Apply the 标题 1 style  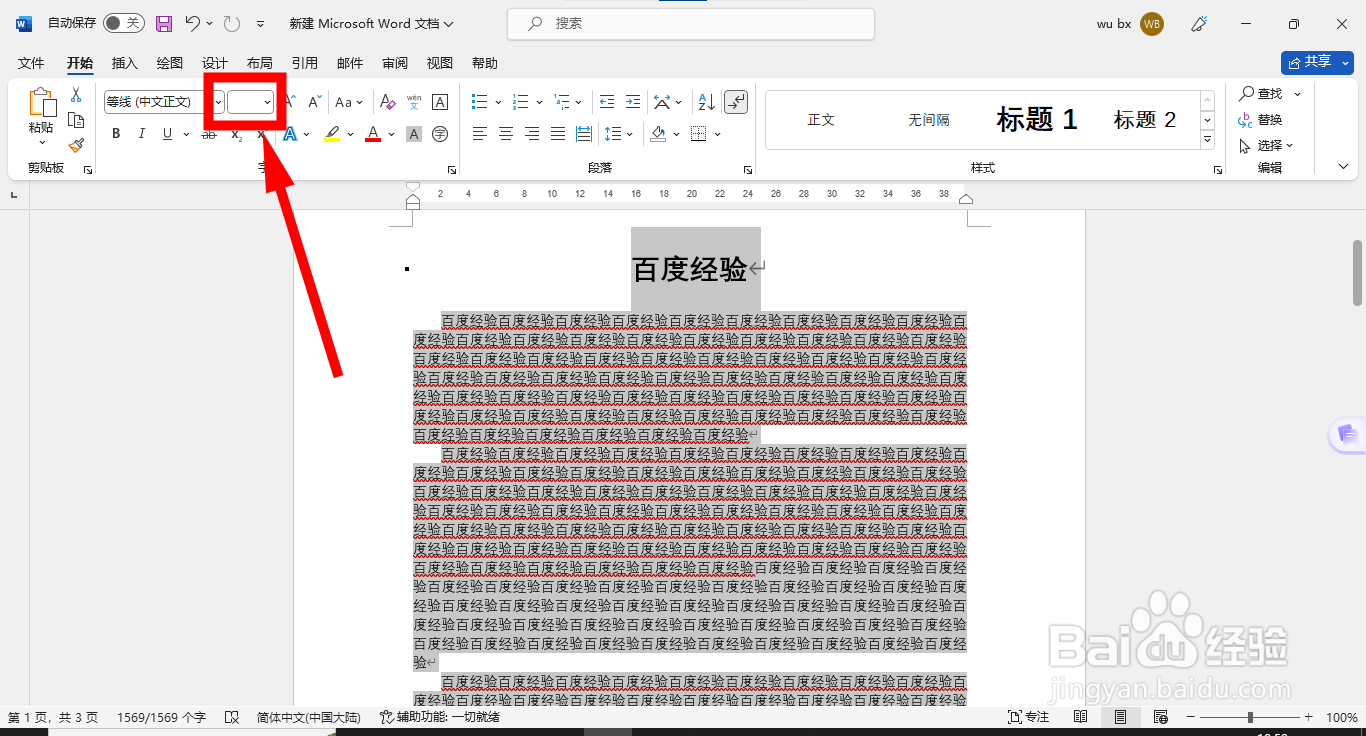point(1037,120)
